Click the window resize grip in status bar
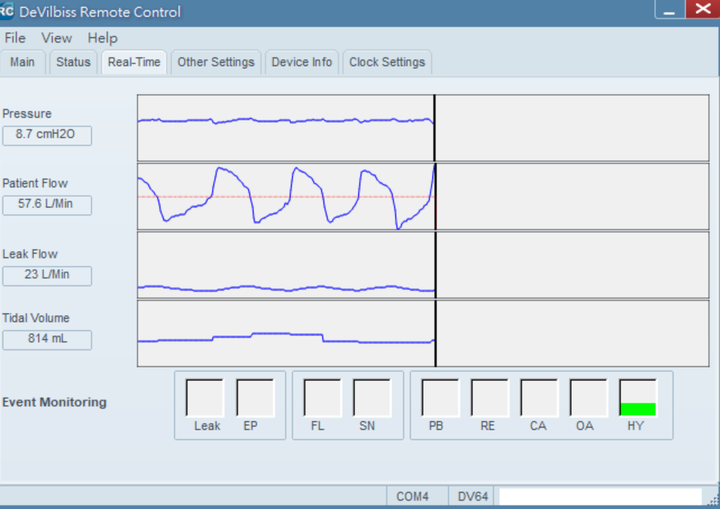 (x=713, y=499)
